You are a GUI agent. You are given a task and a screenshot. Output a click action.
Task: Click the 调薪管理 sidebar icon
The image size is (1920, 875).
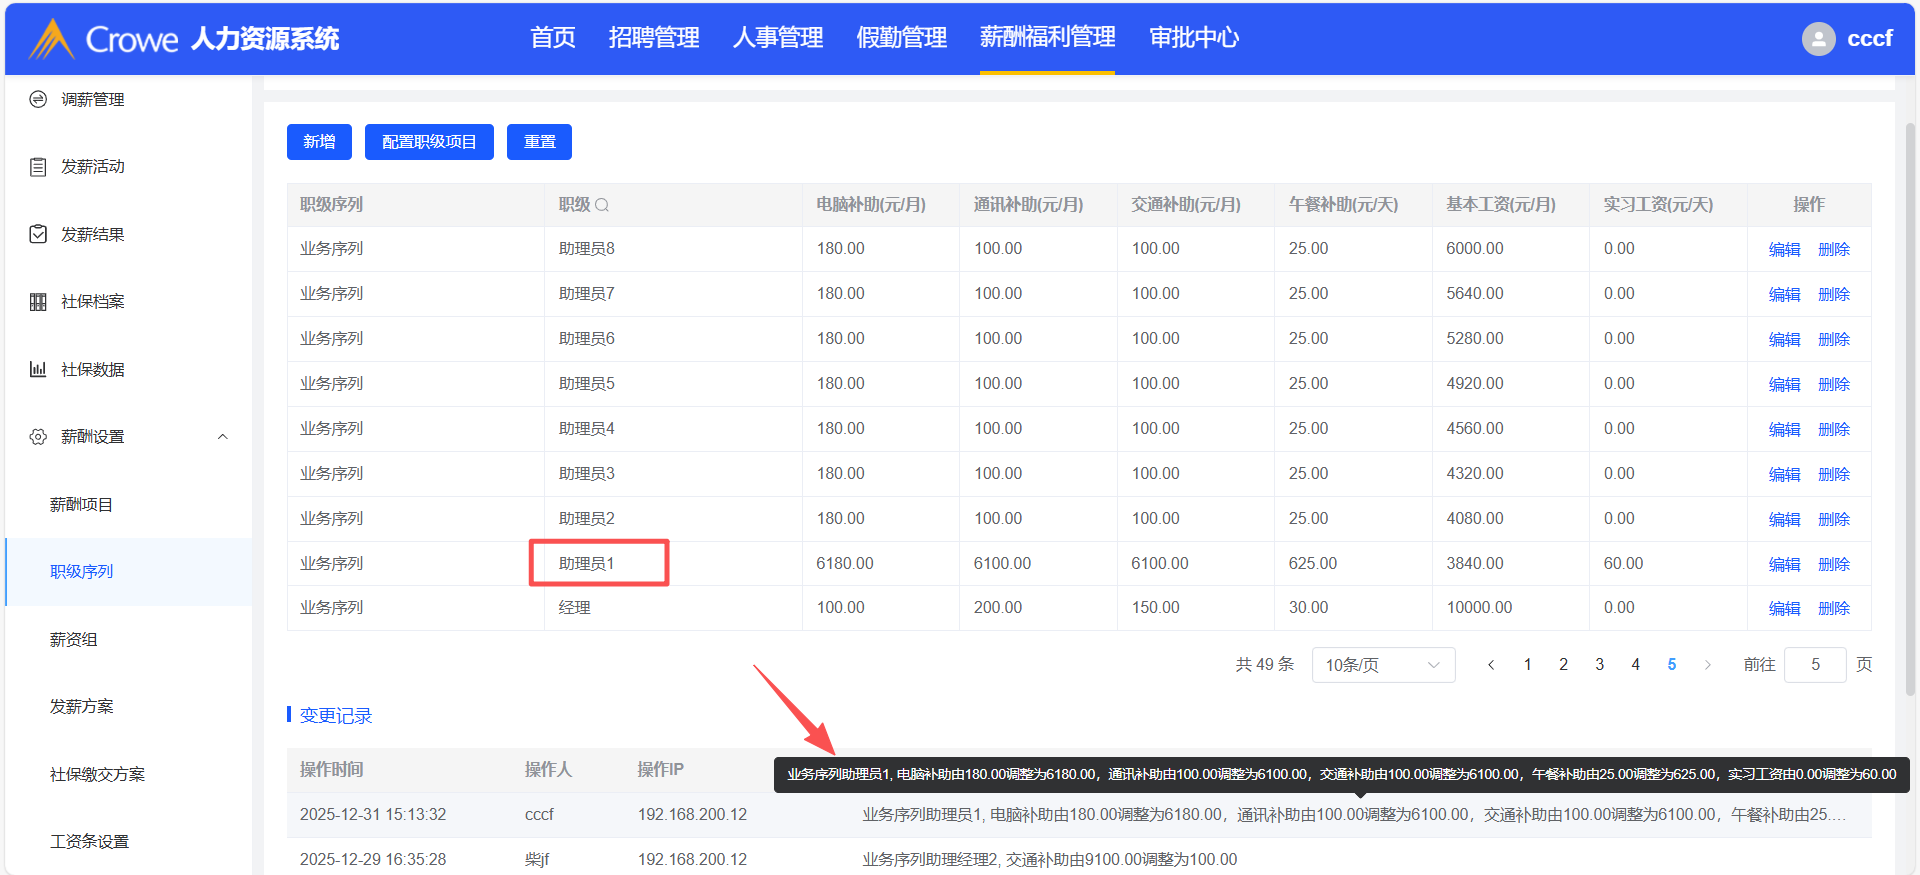tap(38, 99)
